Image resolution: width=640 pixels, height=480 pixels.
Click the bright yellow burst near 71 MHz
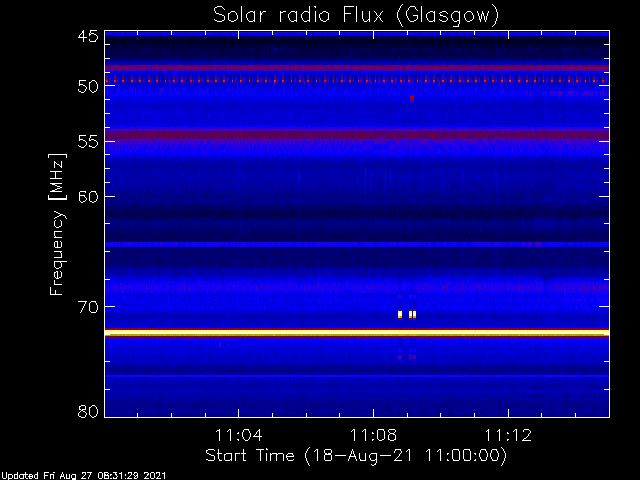407,314
